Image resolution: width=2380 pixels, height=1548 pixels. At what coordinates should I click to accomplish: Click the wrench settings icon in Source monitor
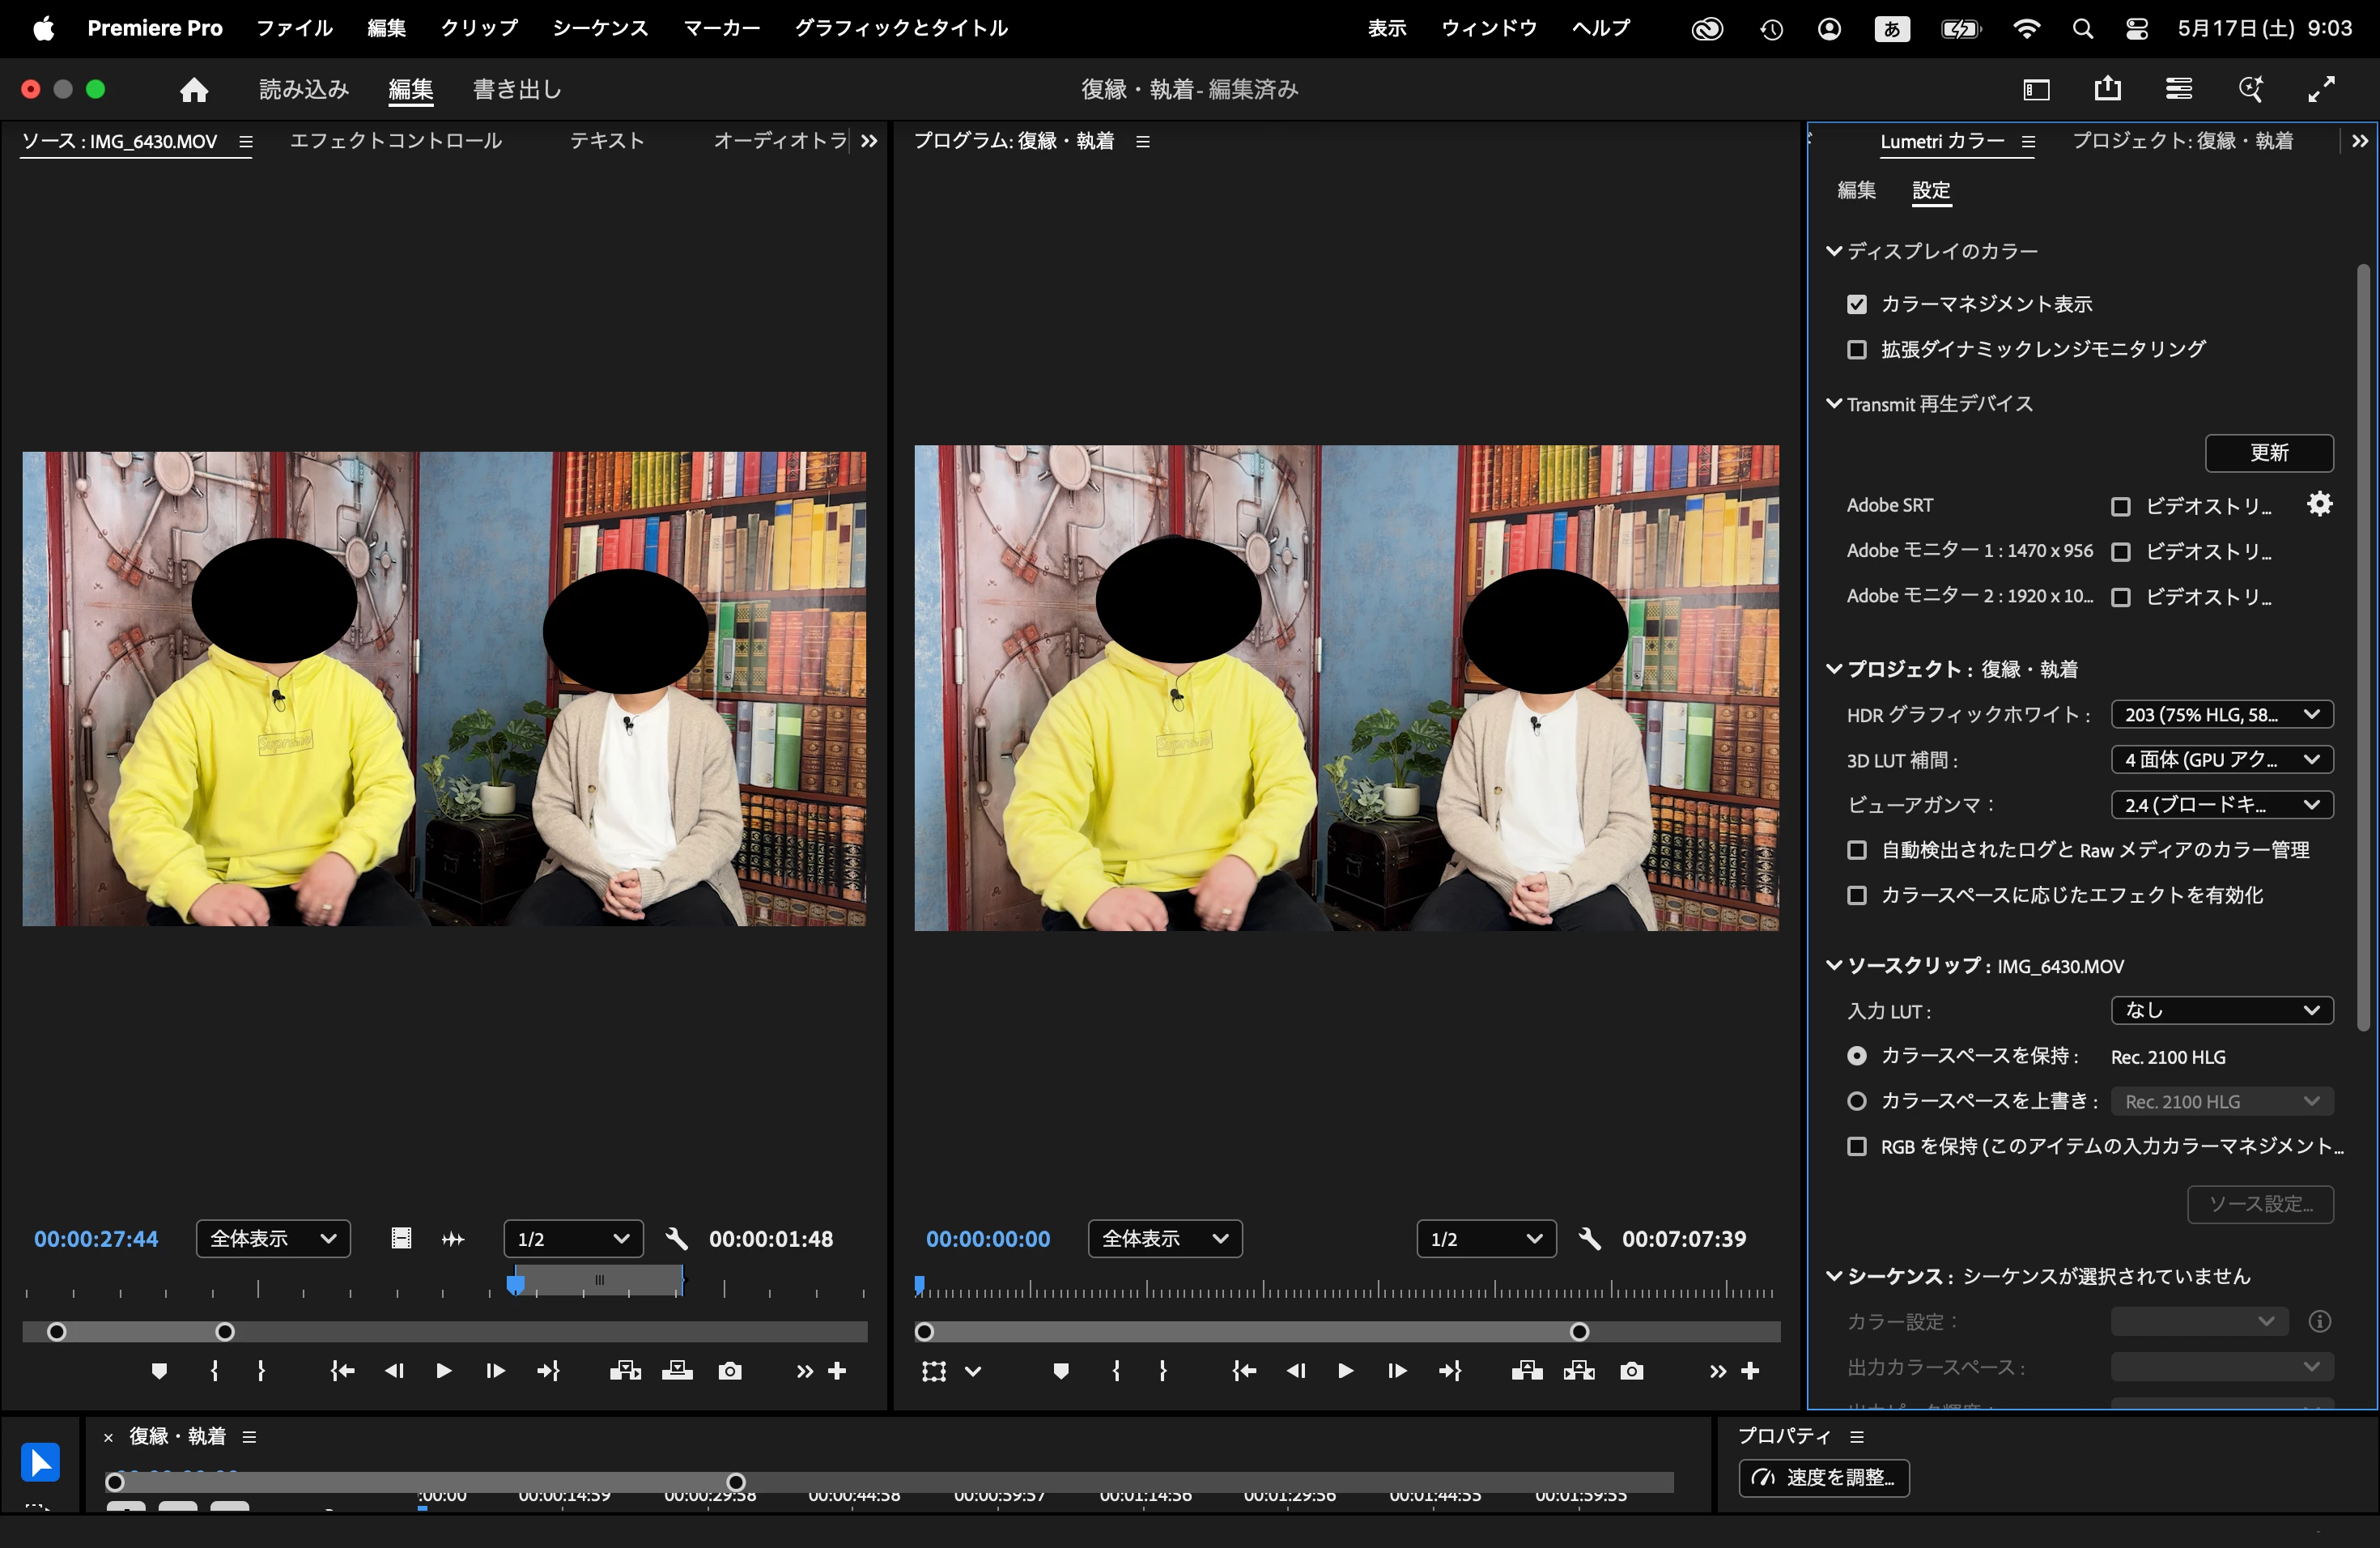point(677,1239)
